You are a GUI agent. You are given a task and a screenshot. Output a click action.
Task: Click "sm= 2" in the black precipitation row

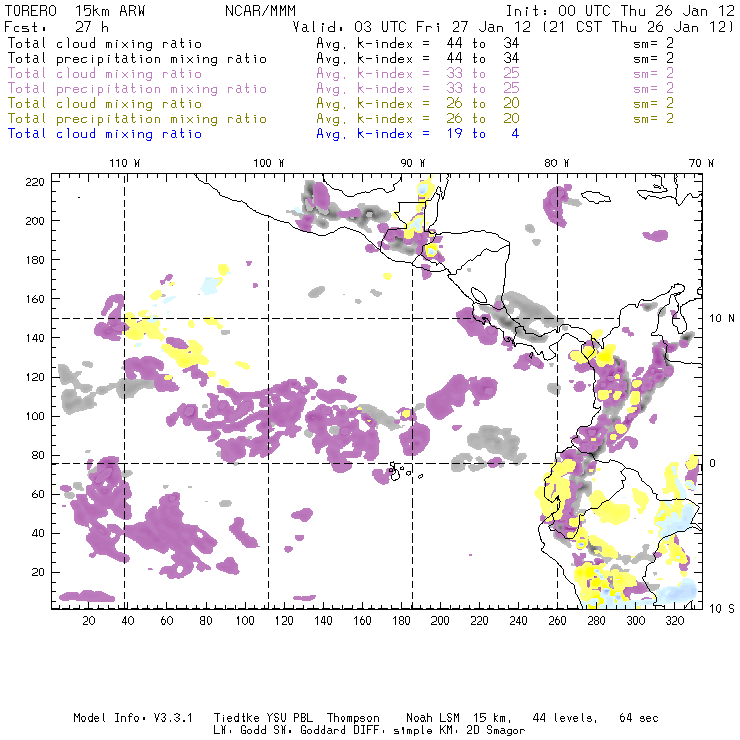[654, 59]
